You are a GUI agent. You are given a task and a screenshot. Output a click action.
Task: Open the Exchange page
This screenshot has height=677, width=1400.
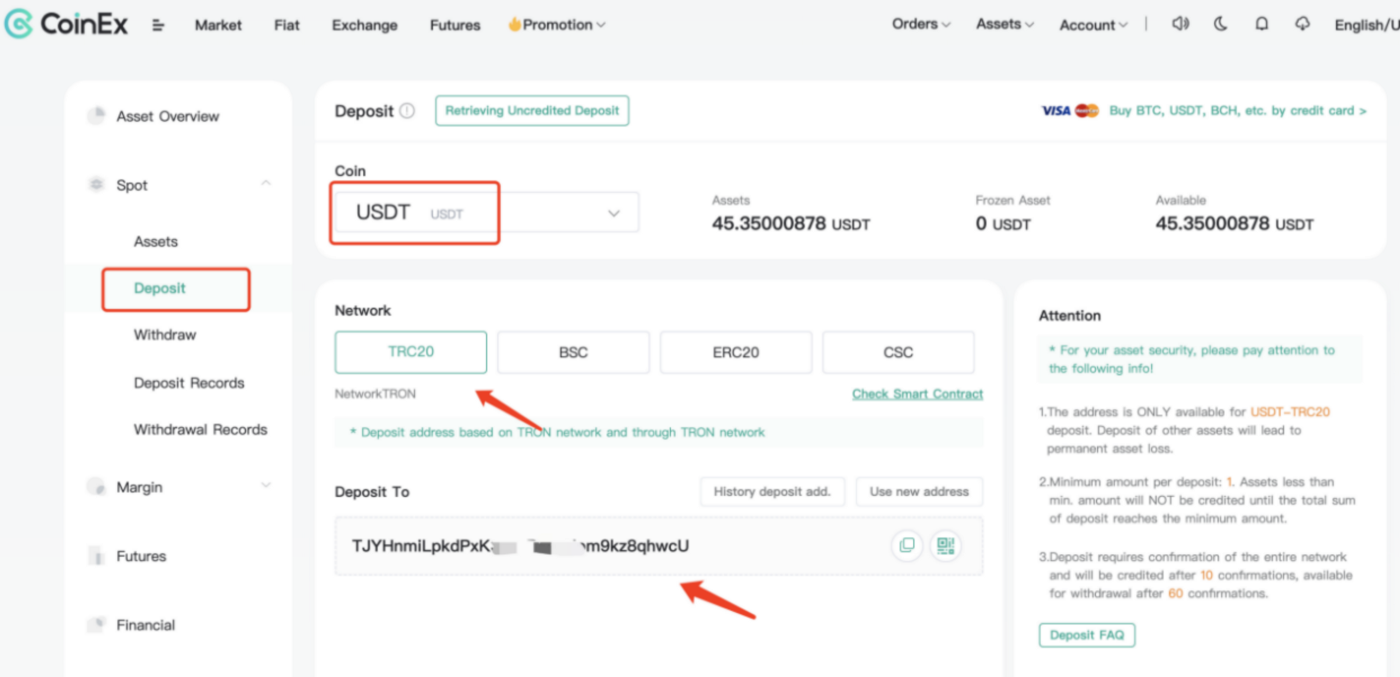pyautogui.click(x=364, y=25)
